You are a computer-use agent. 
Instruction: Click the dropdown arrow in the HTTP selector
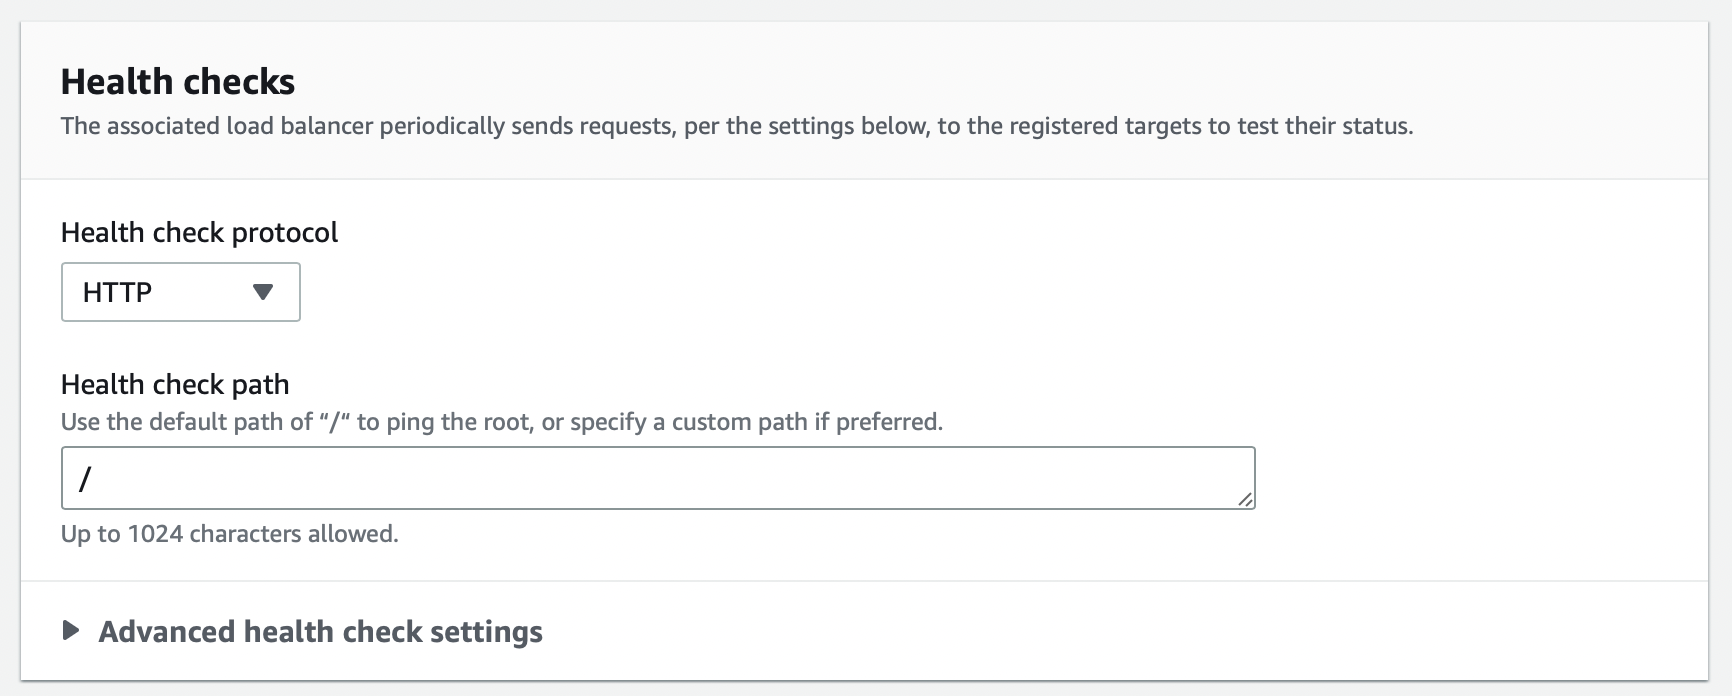pyautogui.click(x=263, y=292)
